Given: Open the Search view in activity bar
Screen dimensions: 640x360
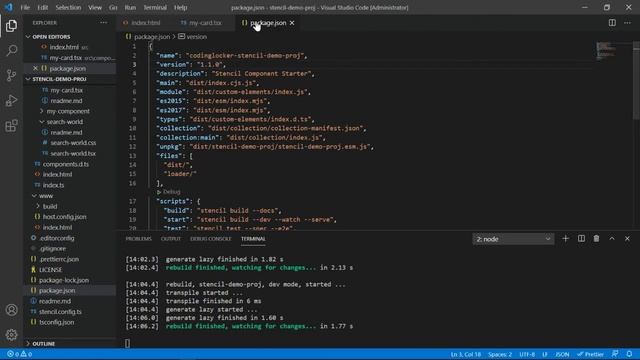Looking at the screenshot, I should (x=11, y=51).
